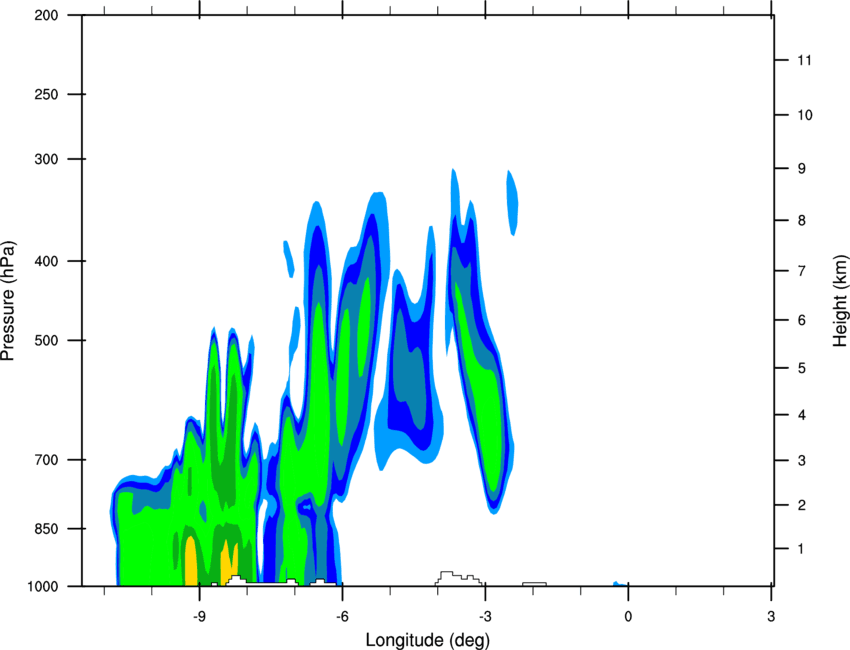Viewport: 850px width, 650px height.
Task: Pick the 3 km height tick label
Action: 801,461
